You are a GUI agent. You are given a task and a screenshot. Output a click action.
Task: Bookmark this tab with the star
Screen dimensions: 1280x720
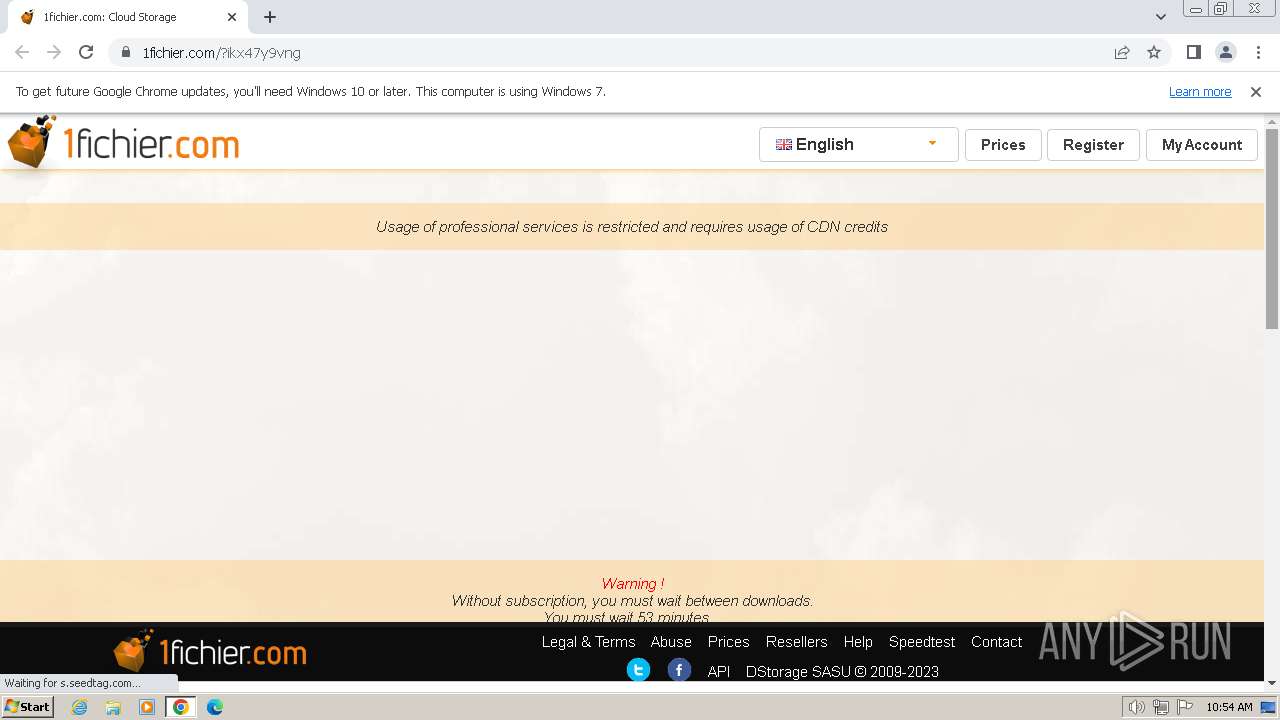(x=1154, y=52)
